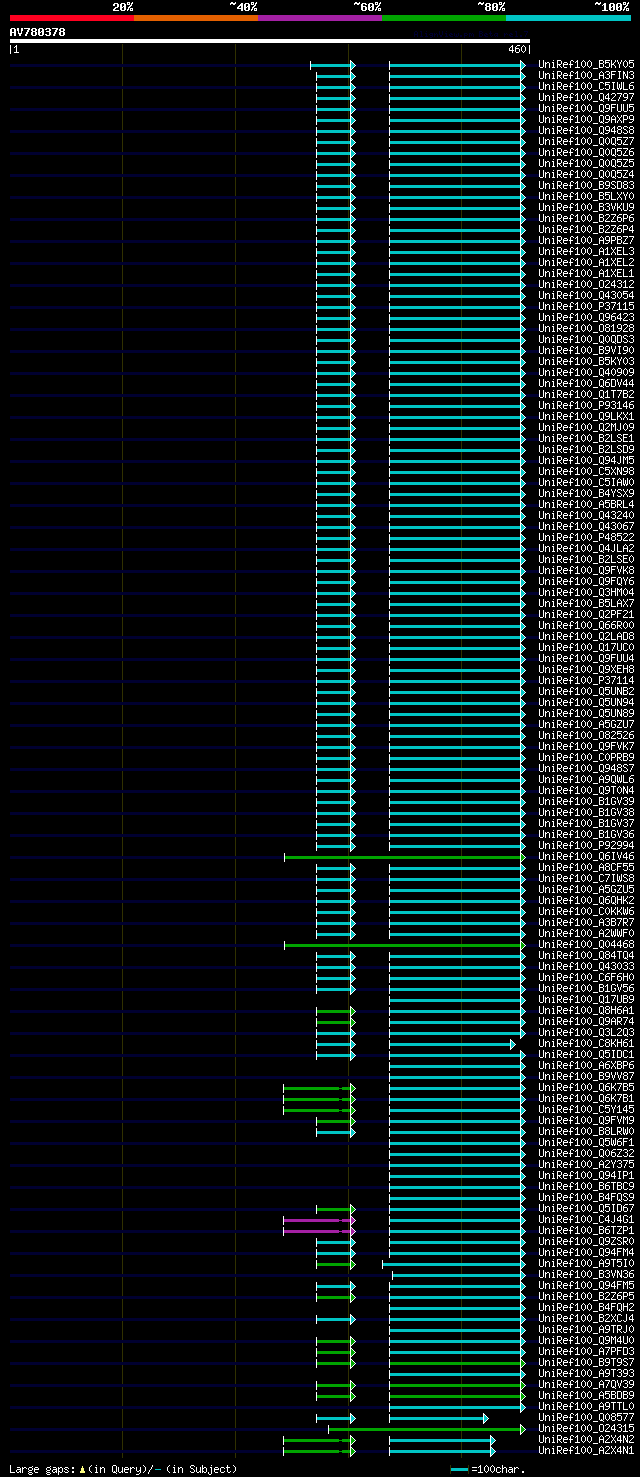640x1477 pixels.
Task: Select the UniRef100_B9VI90 label
Action: (x=586, y=350)
